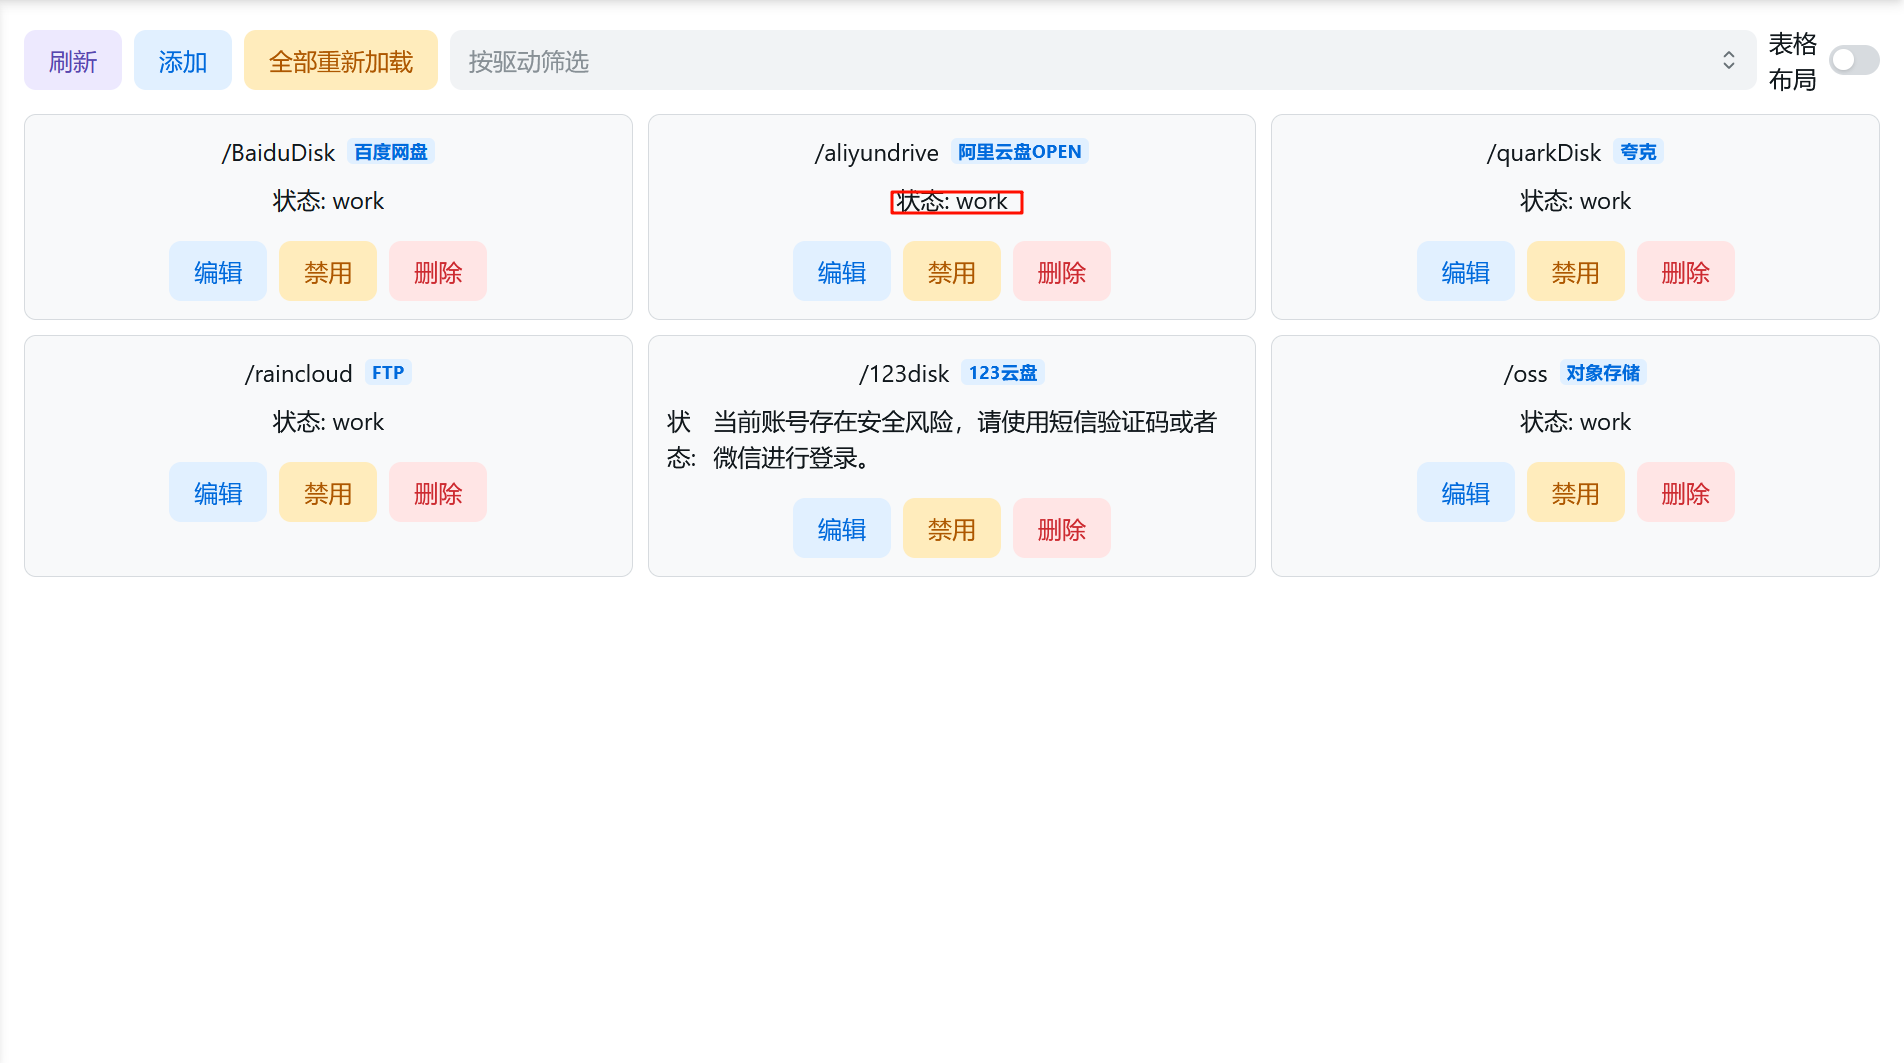
Task: Disable the /BaiduDisk storage
Action: (x=328, y=271)
